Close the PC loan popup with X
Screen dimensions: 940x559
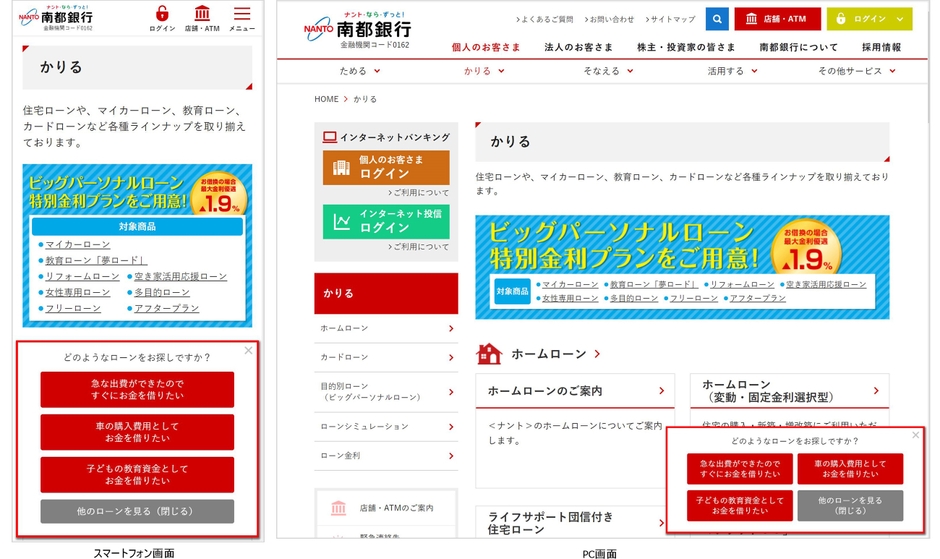(x=915, y=435)
